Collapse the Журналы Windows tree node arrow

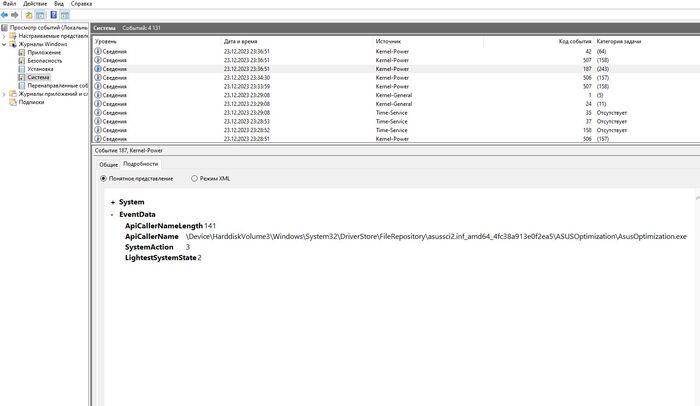4,44
